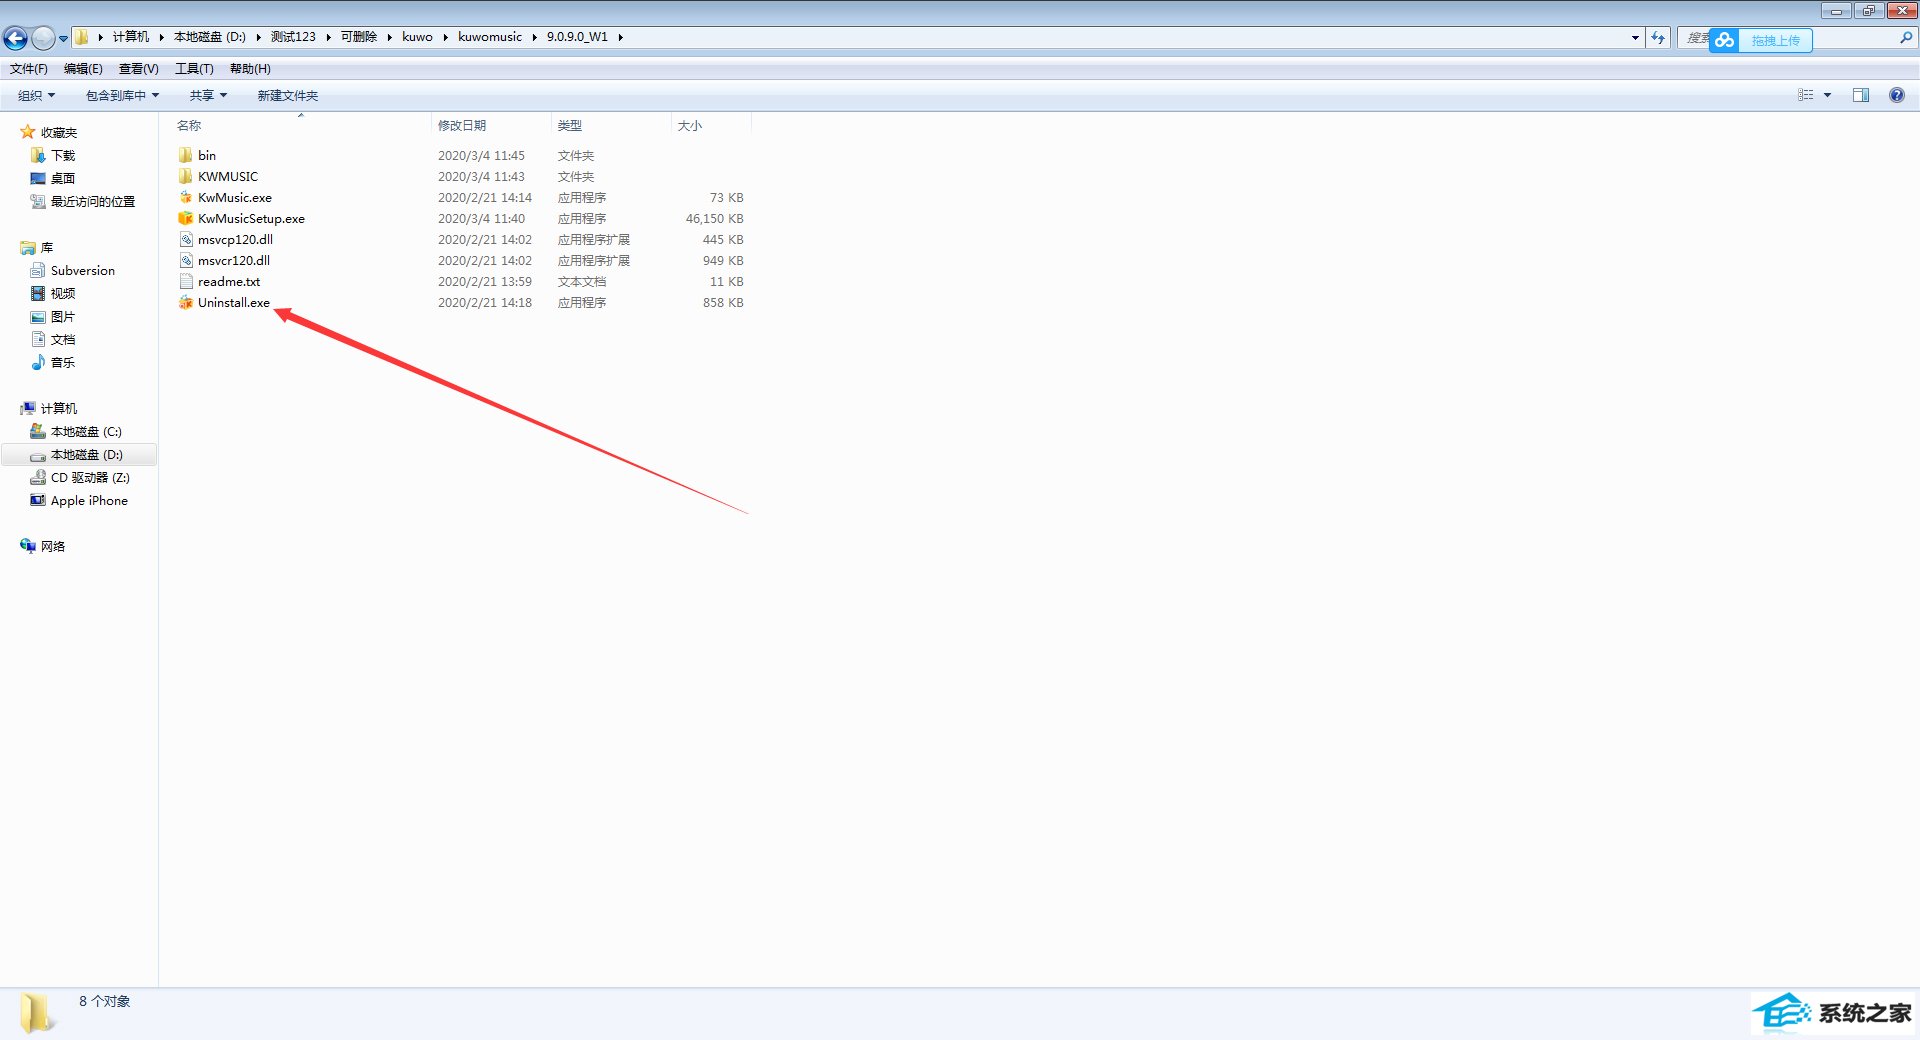Open Apple iPhone in the navigation pane
This screenshot has height=1040, width=1920.
89,500
